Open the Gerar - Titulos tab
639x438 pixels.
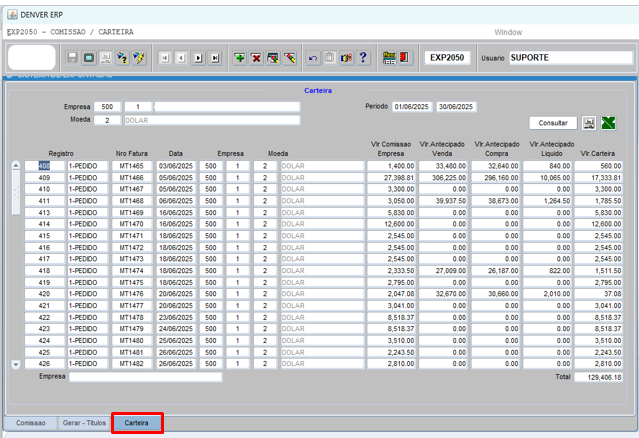point(82,424)
